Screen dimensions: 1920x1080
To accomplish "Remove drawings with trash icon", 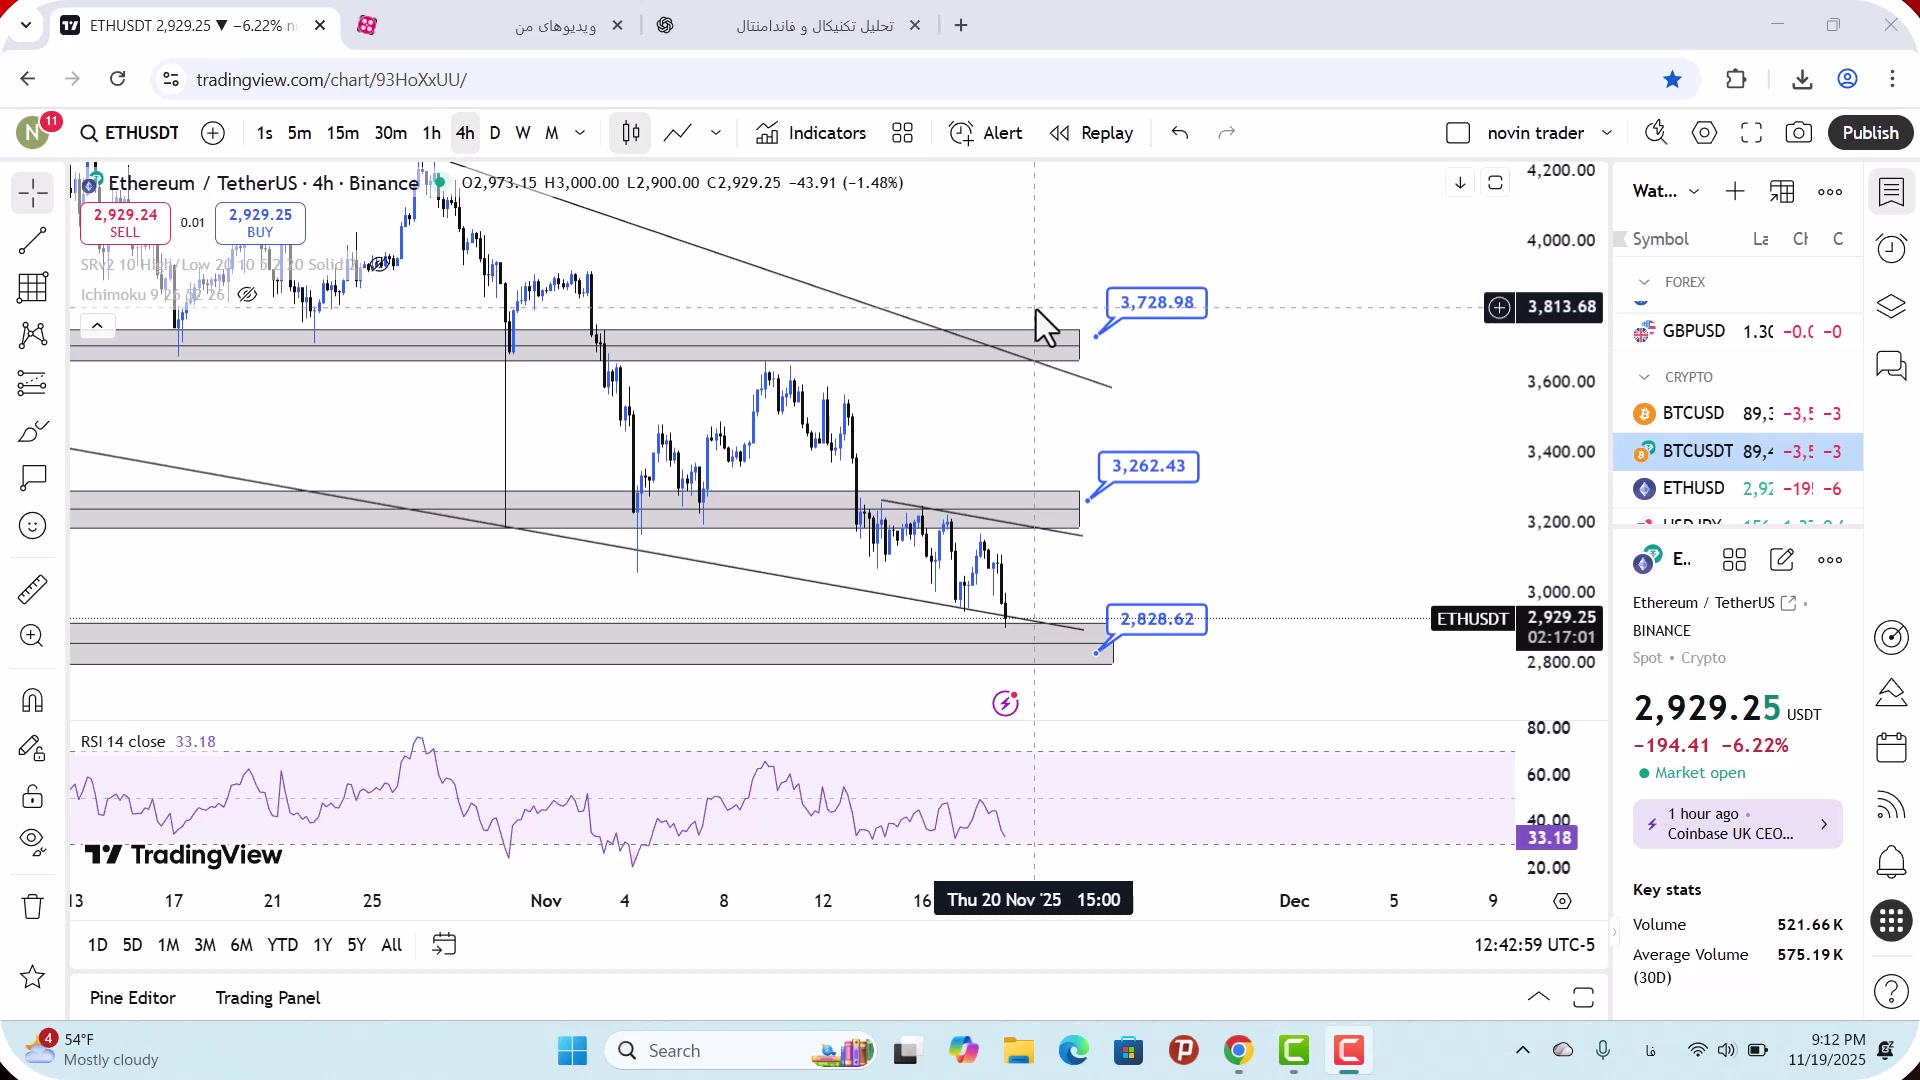I will coord(32,907).
